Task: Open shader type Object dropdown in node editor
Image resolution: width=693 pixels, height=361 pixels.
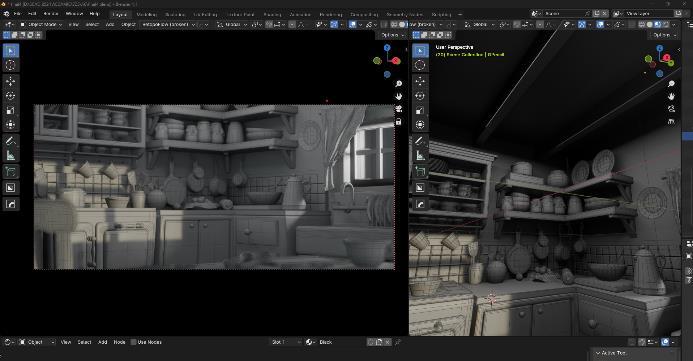Action: point(37,342)
